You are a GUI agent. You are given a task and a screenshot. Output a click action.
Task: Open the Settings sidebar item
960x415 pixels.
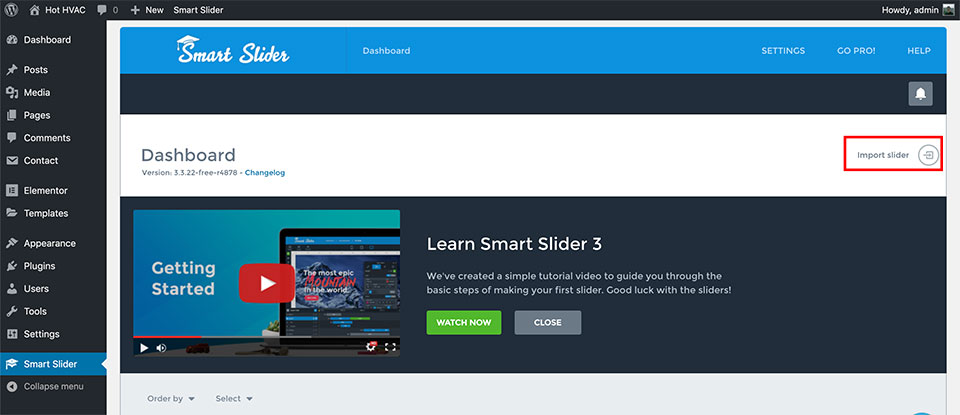(42, 334)
